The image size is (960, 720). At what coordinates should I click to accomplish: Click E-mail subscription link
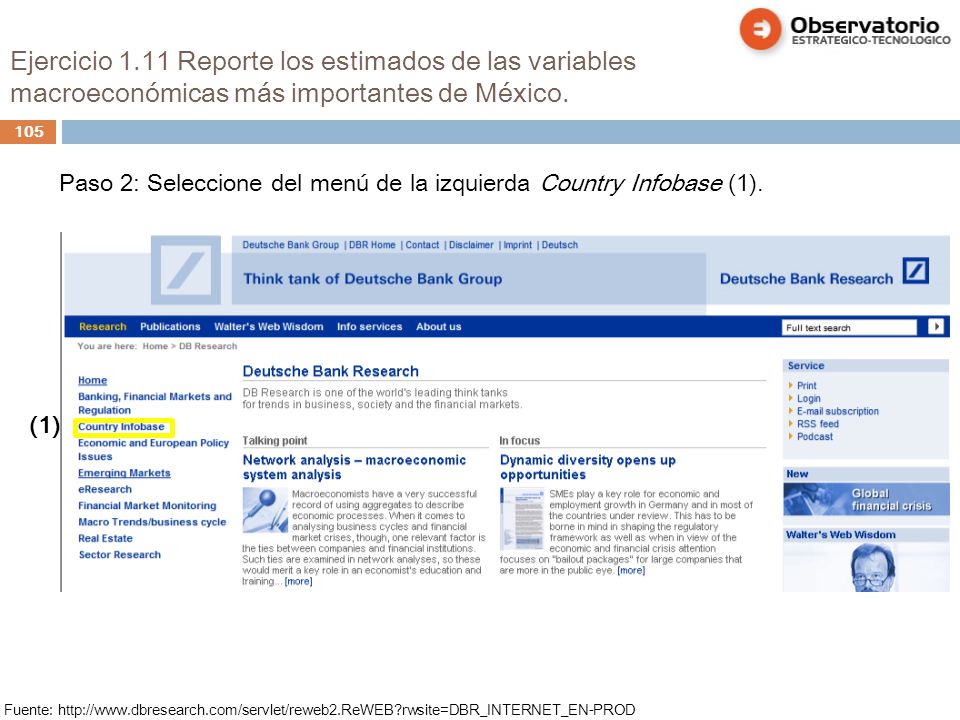click(x=838, y=411)
